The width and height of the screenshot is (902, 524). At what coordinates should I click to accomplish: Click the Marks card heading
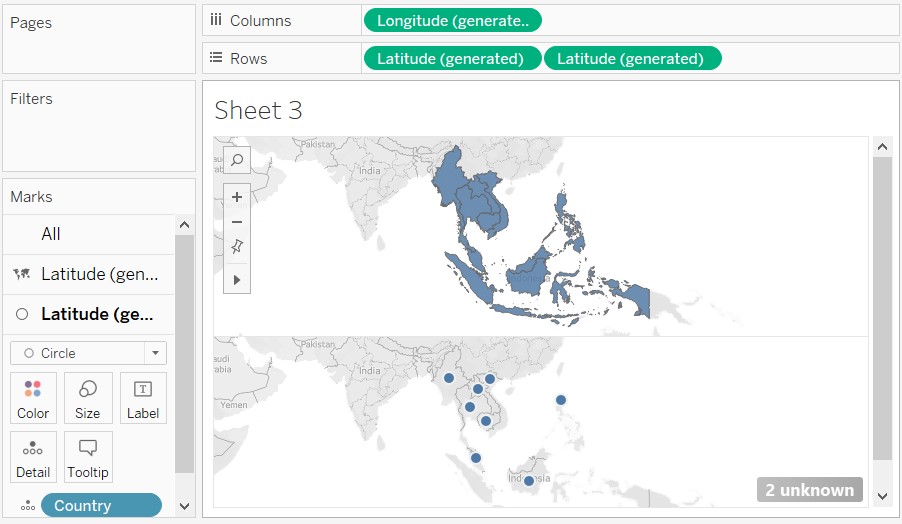pos(31,197)
